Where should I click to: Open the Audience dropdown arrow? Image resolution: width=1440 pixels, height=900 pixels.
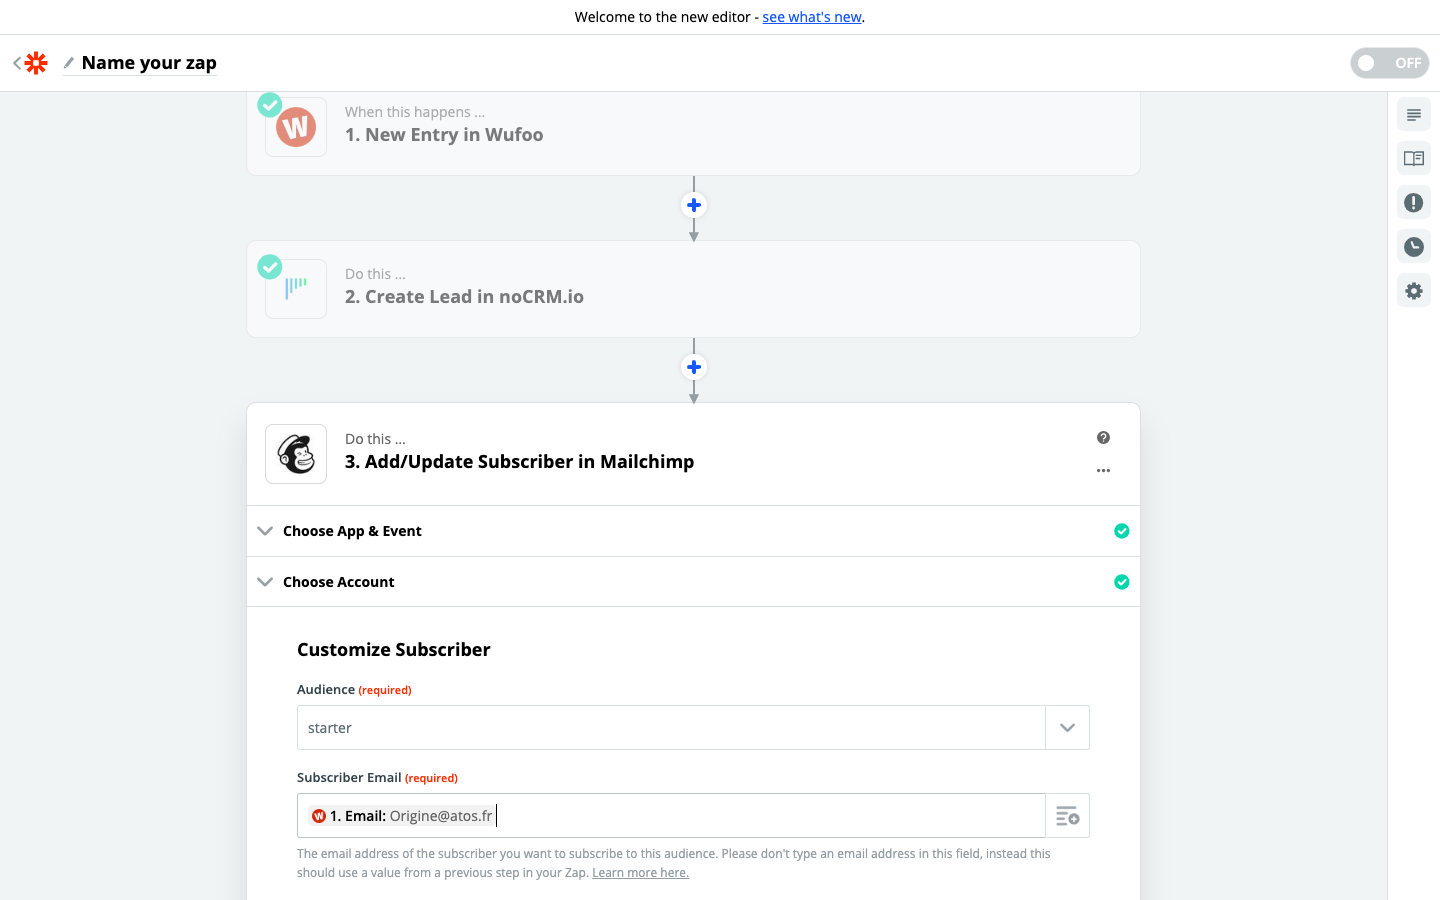tap(1067, 728)
